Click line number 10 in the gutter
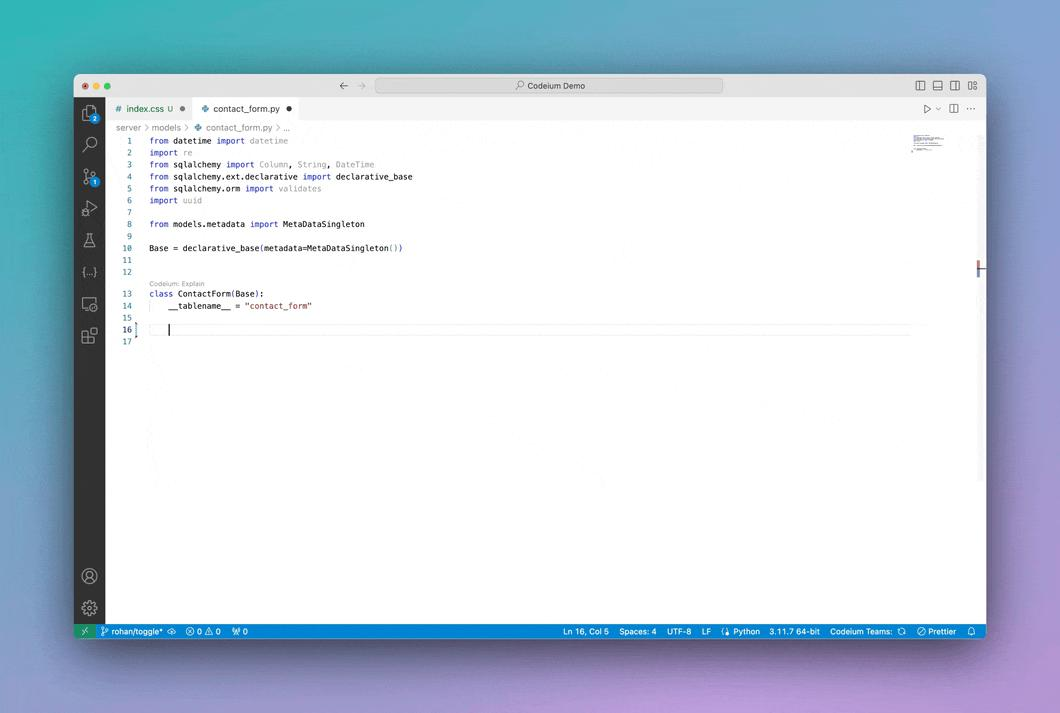 point(127,248)
